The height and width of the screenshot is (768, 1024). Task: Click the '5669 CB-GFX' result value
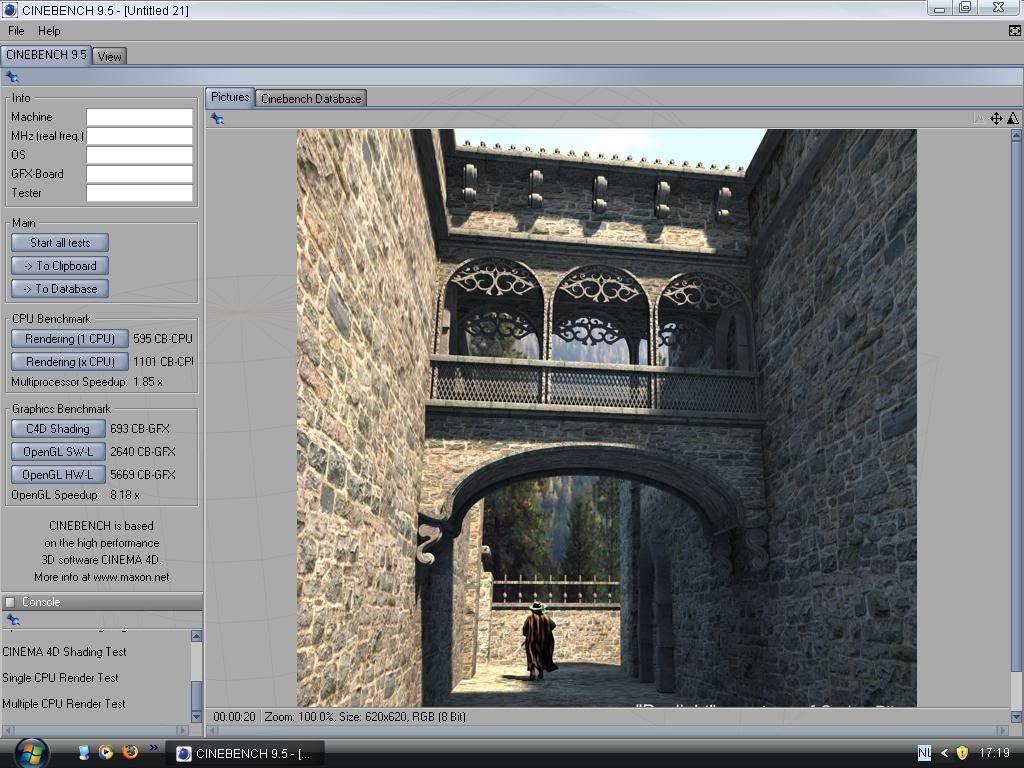click(143, 475)
